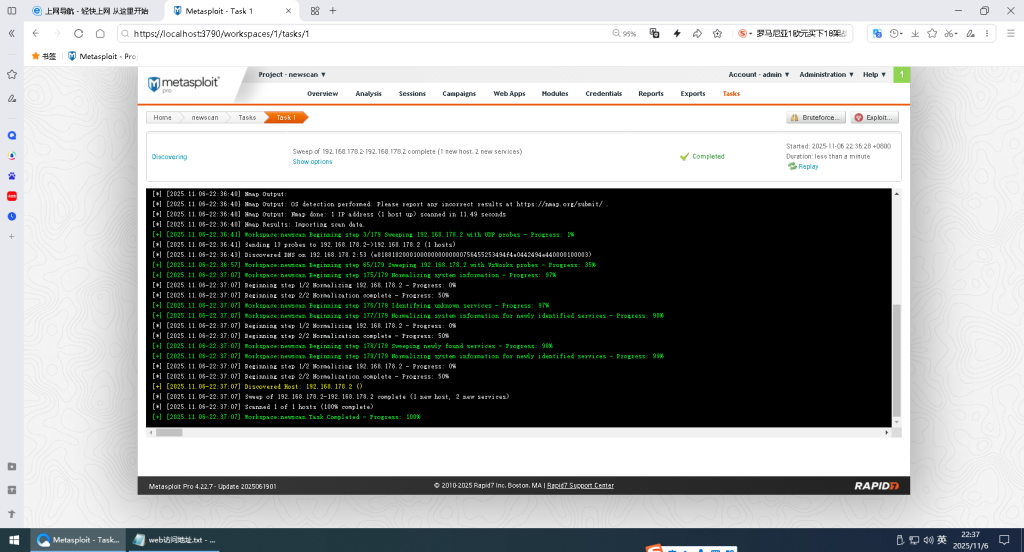This screenshot has width=1024, height=552.
Task: Expand the Project - newscan dropdown
Action: [x=287, y=75]
